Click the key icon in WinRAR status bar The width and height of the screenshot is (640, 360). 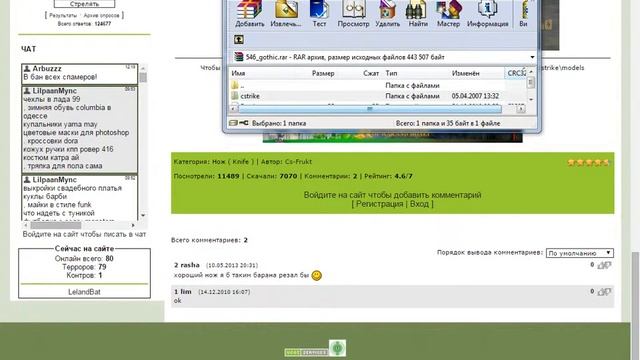pyautogui.click(x=244, y=123)
